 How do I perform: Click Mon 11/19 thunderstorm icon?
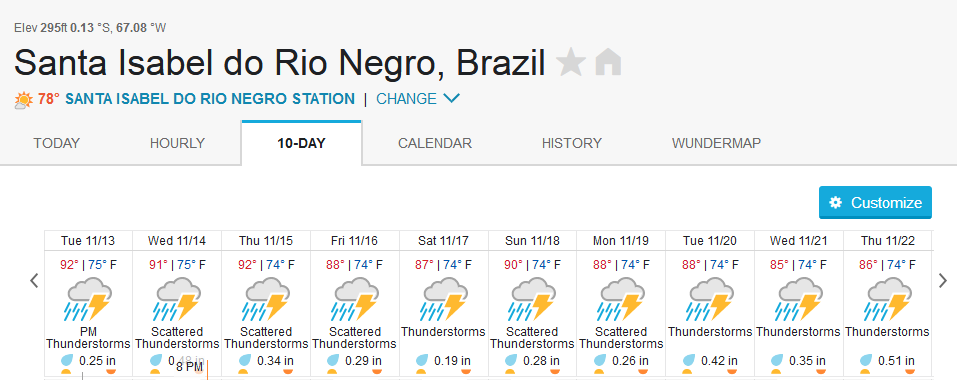tap(621, 299)
